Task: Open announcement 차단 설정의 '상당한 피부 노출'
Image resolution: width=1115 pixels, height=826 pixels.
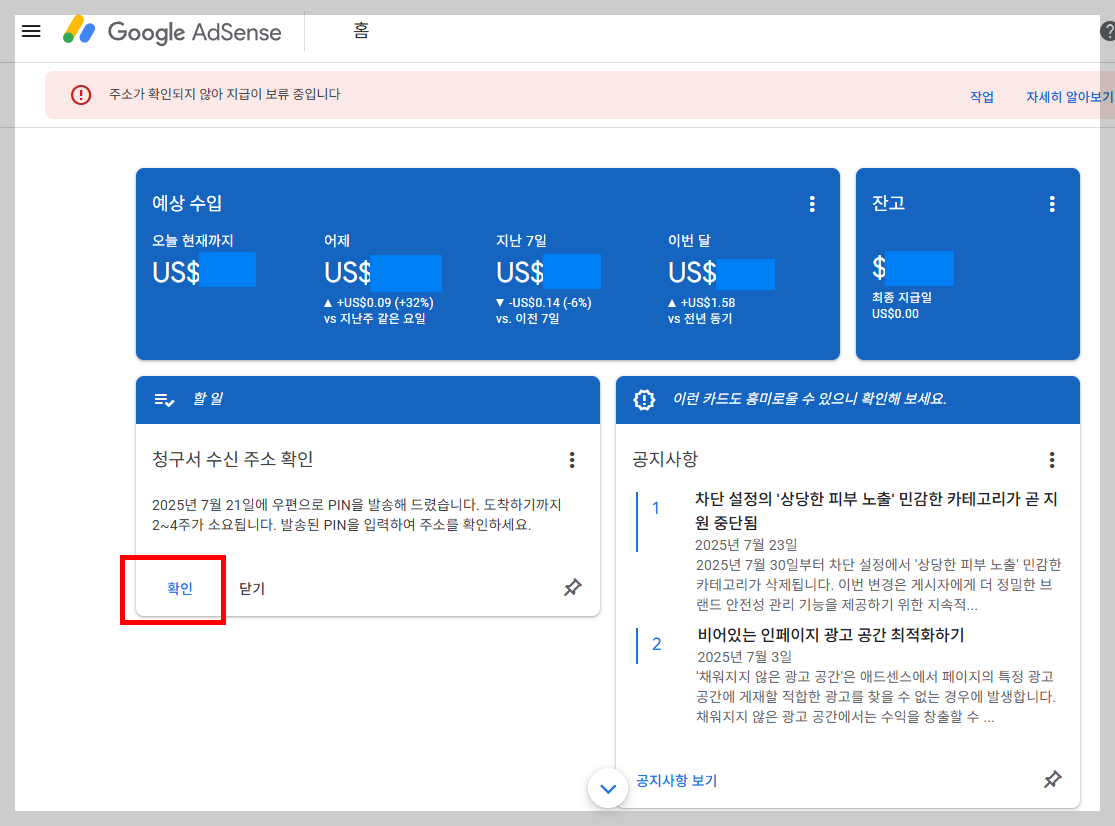Action: tap(876, 510)
